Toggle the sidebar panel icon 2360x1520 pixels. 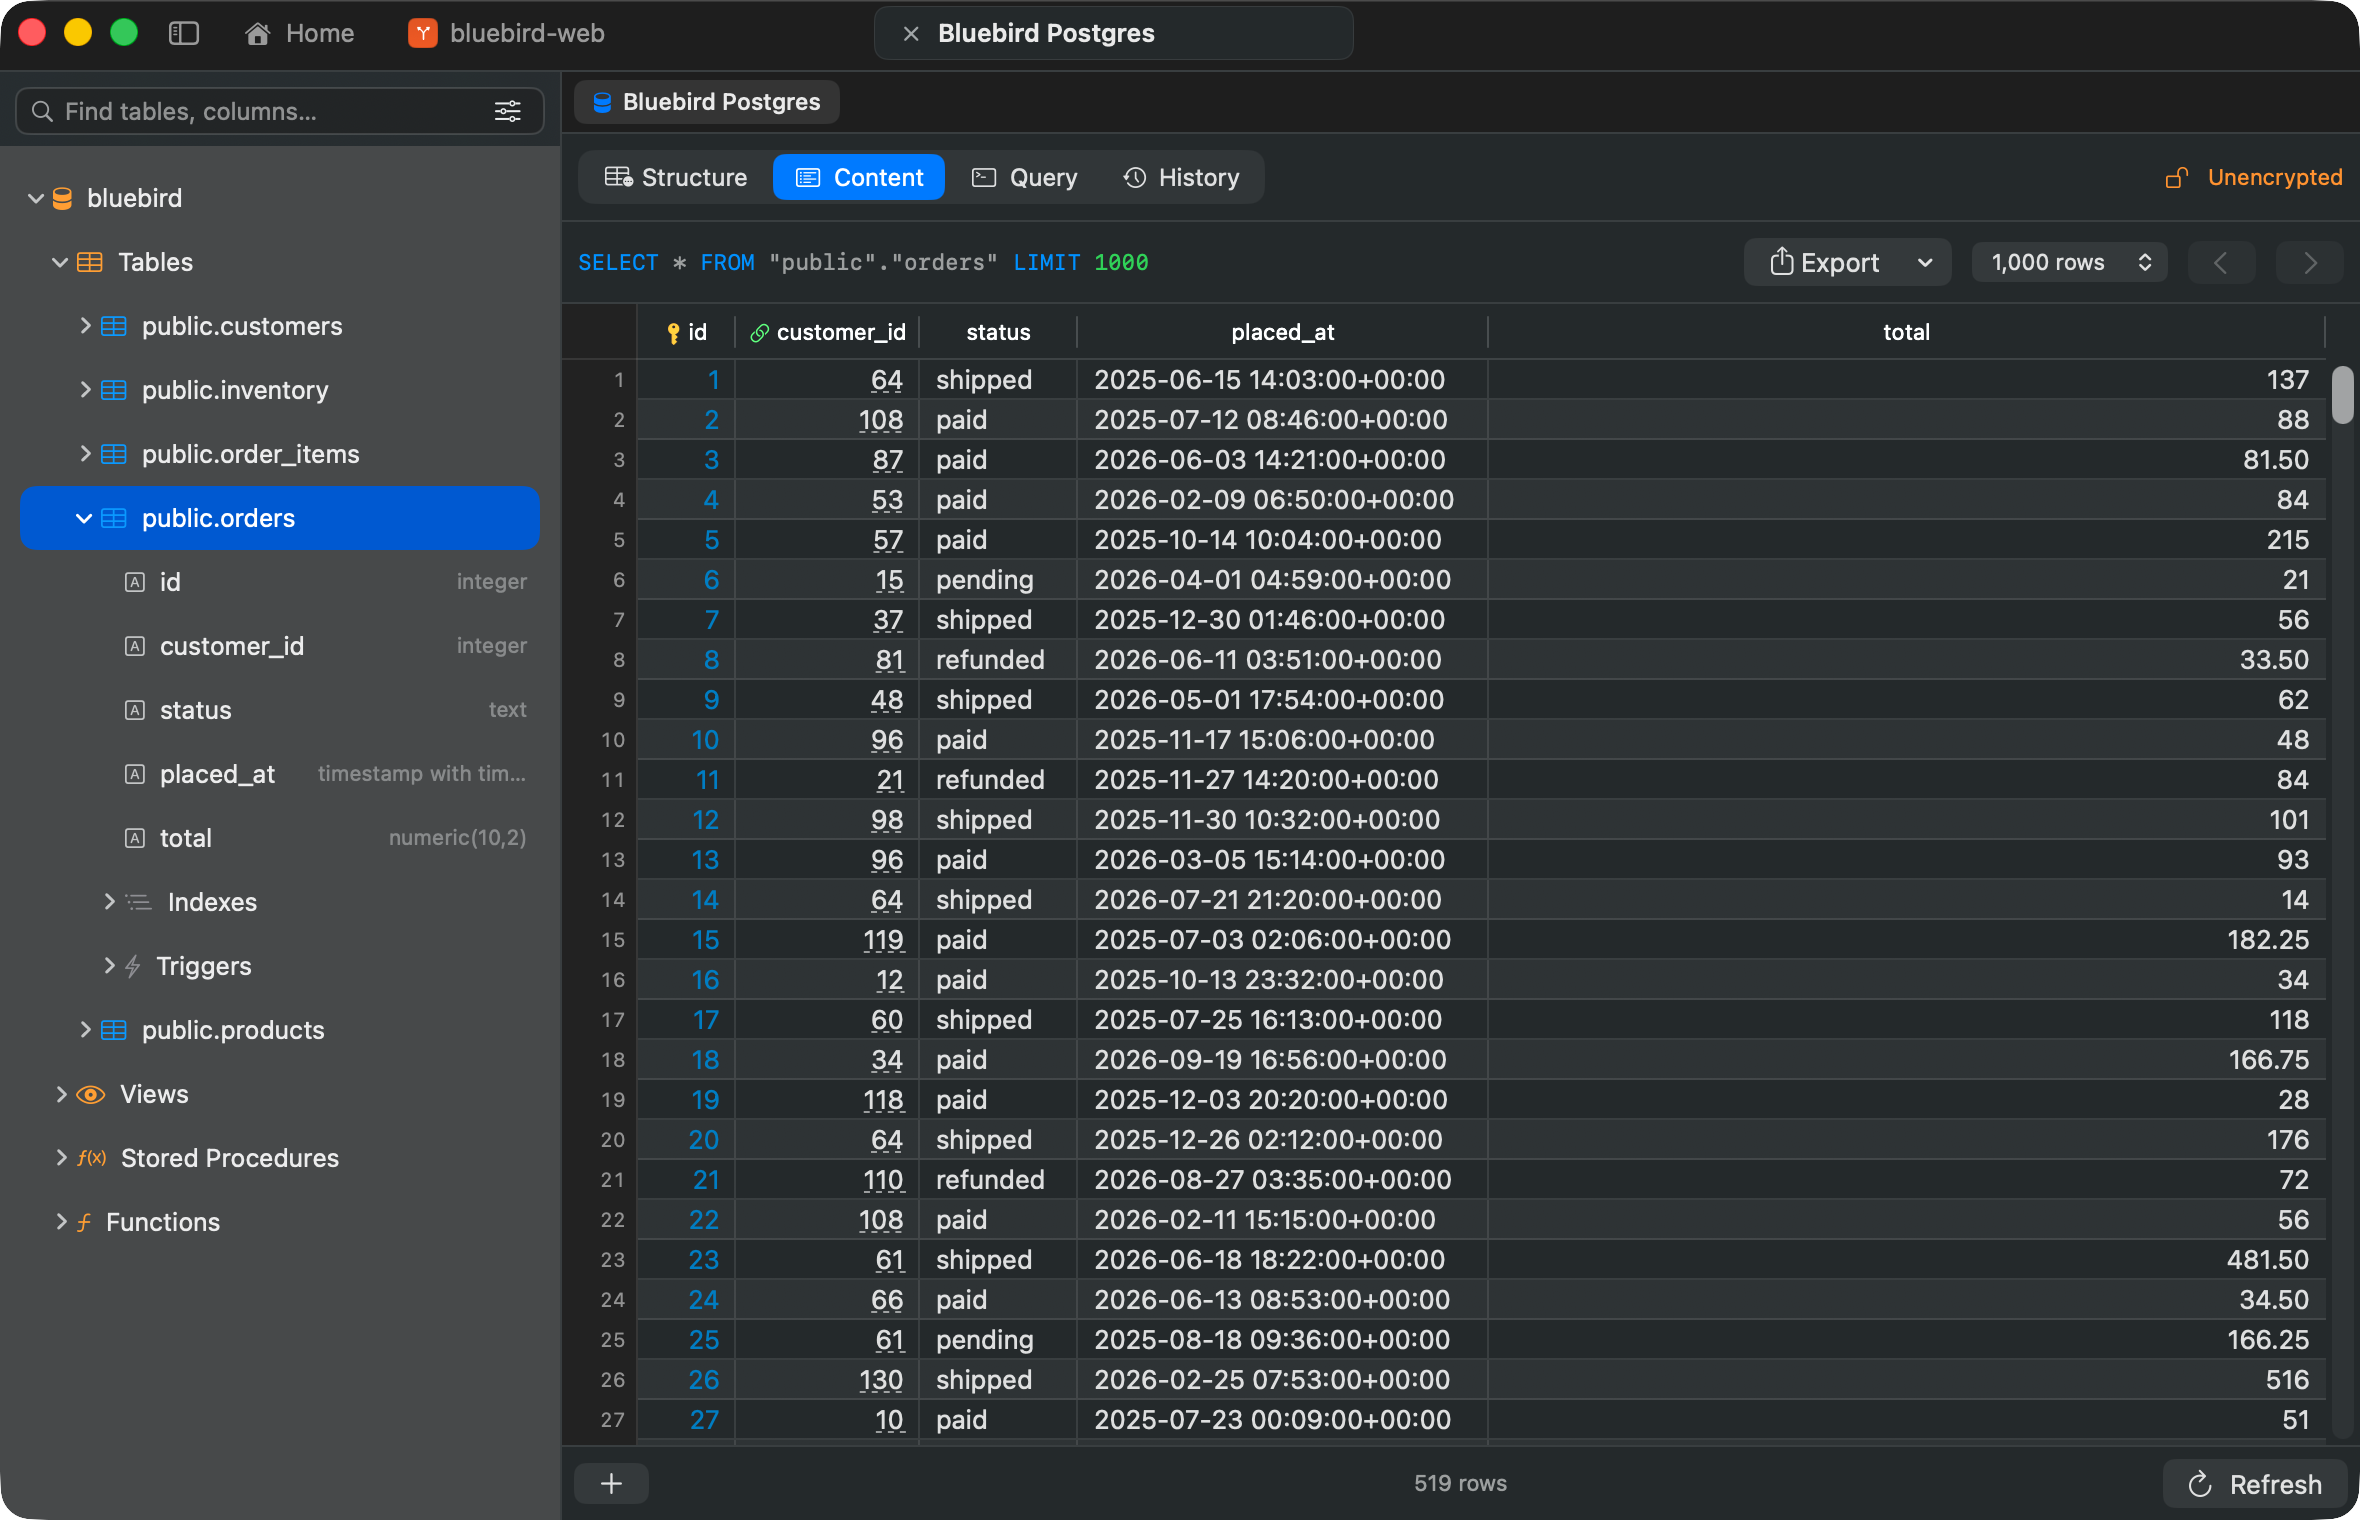(184, 33)
